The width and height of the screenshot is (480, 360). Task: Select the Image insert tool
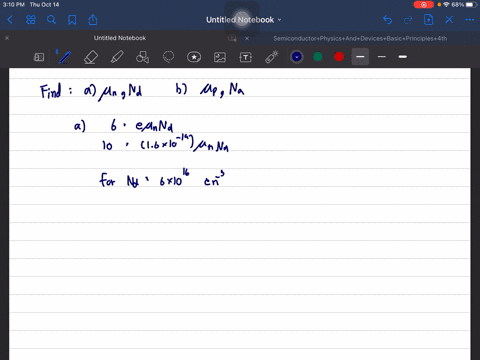[220, 57]
